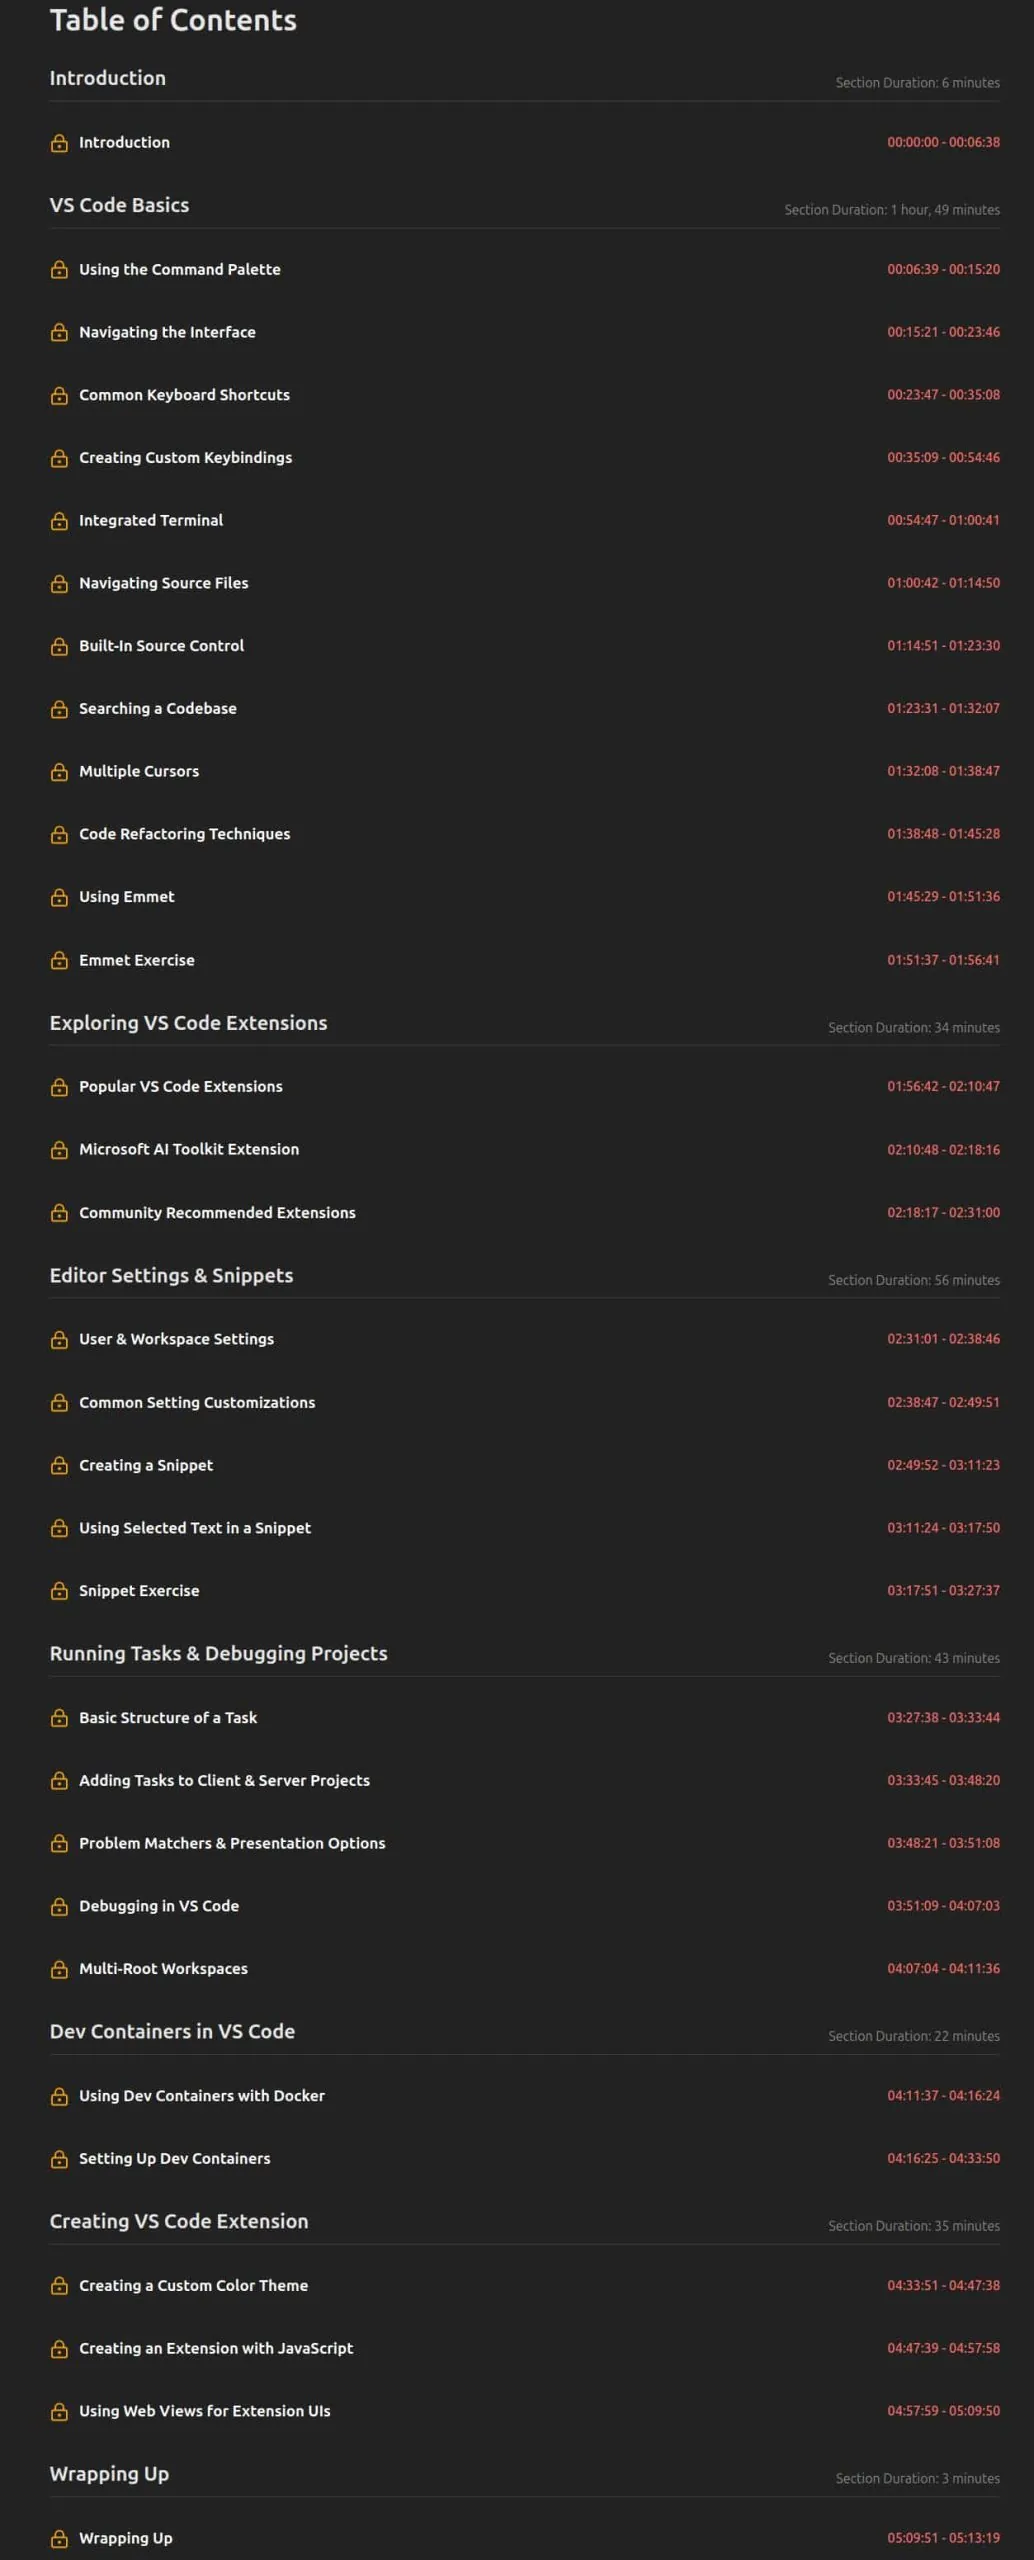Open Microsoft AI Toolkit Extension lesson
This screenshot has height=2560, width=1034.
tap(189, 1150)
